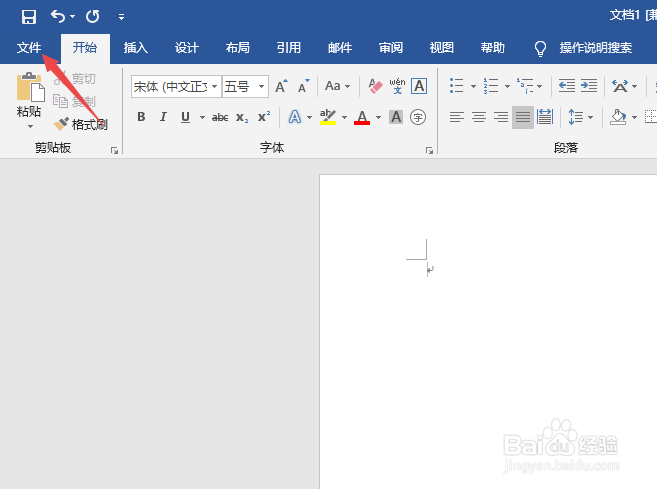
Task: Click the Align Left icon
Action: pos(457,117)
